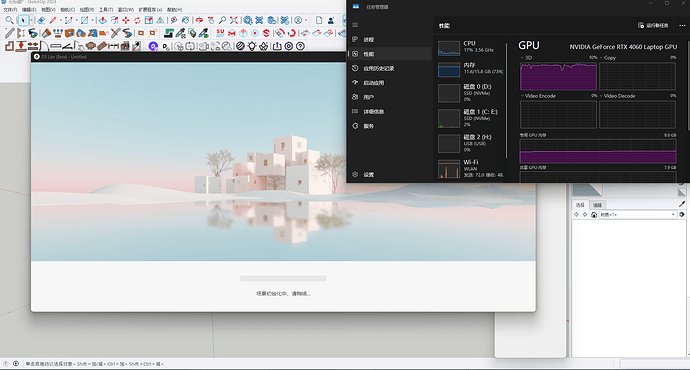The image size is (690, 370).
Task: Open the materials library dropdown list
Action: tap(638, 214)
